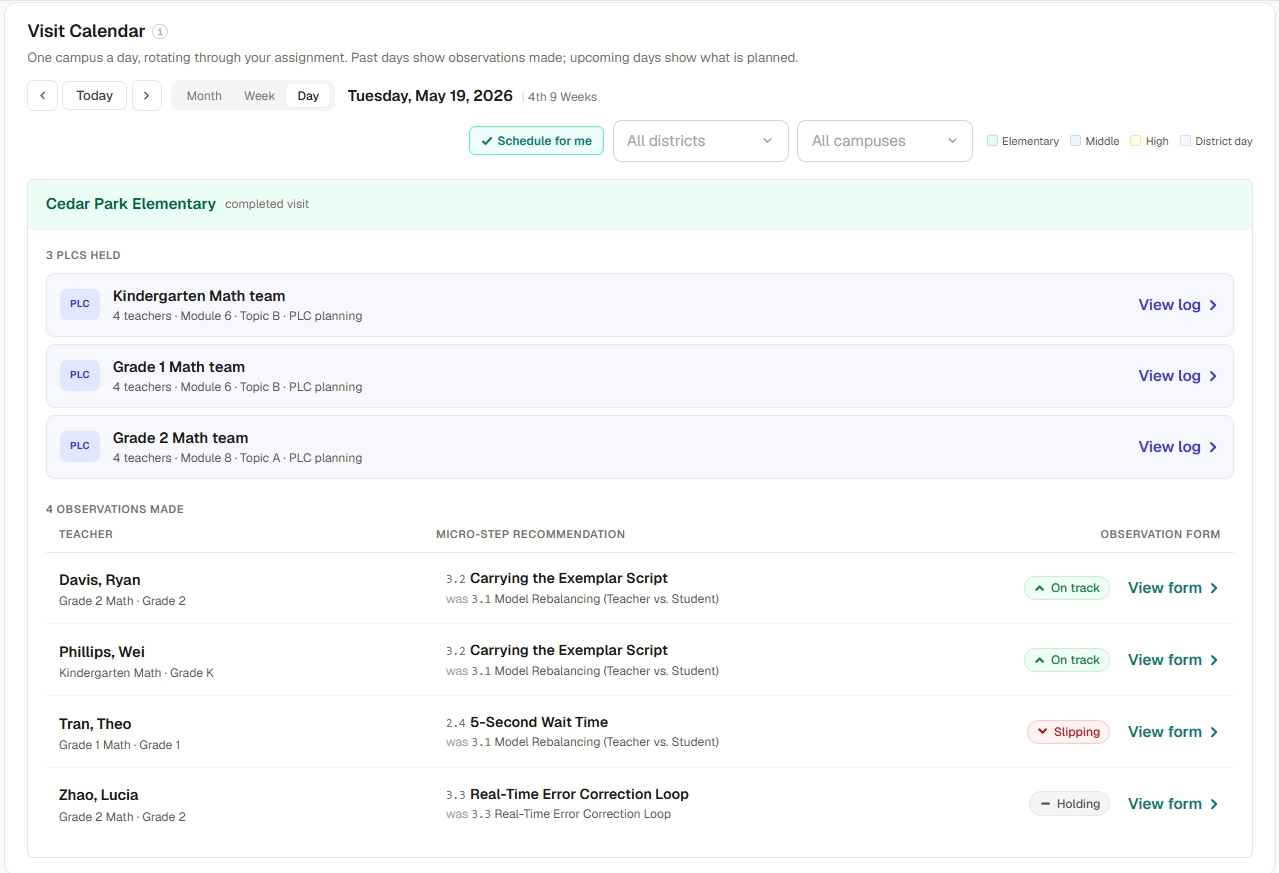This screenshot has height=873, width=1279.
Task: View form for Zhao, Lucia
Action: coord(1173,804)
